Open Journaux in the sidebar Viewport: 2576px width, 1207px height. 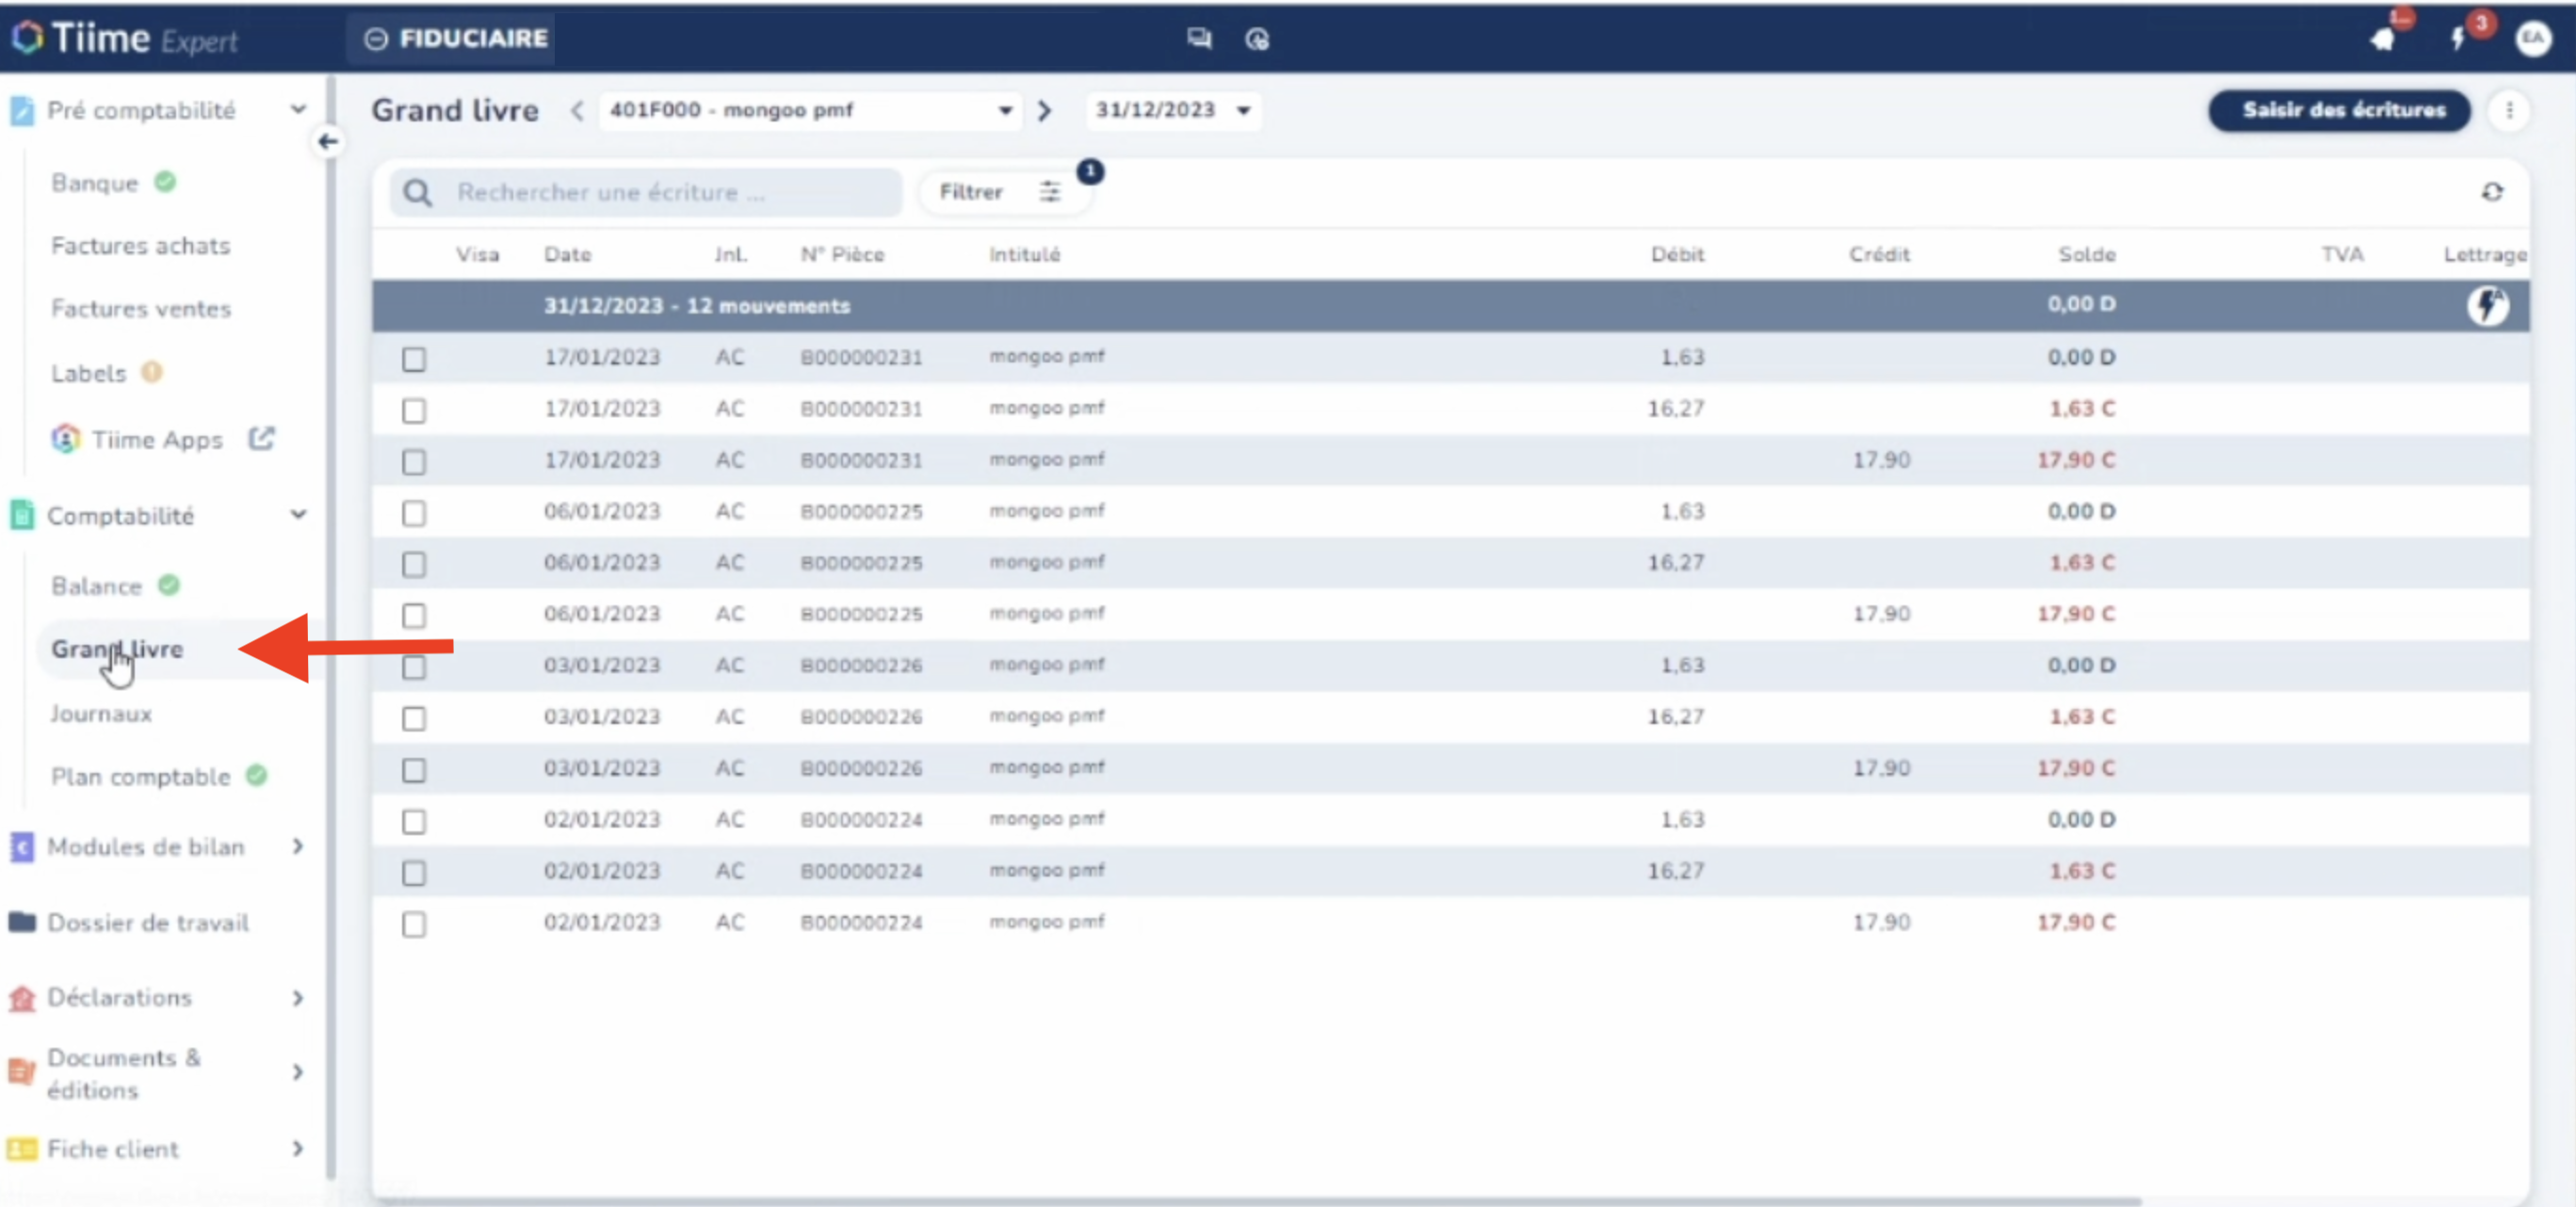(102, 713)
